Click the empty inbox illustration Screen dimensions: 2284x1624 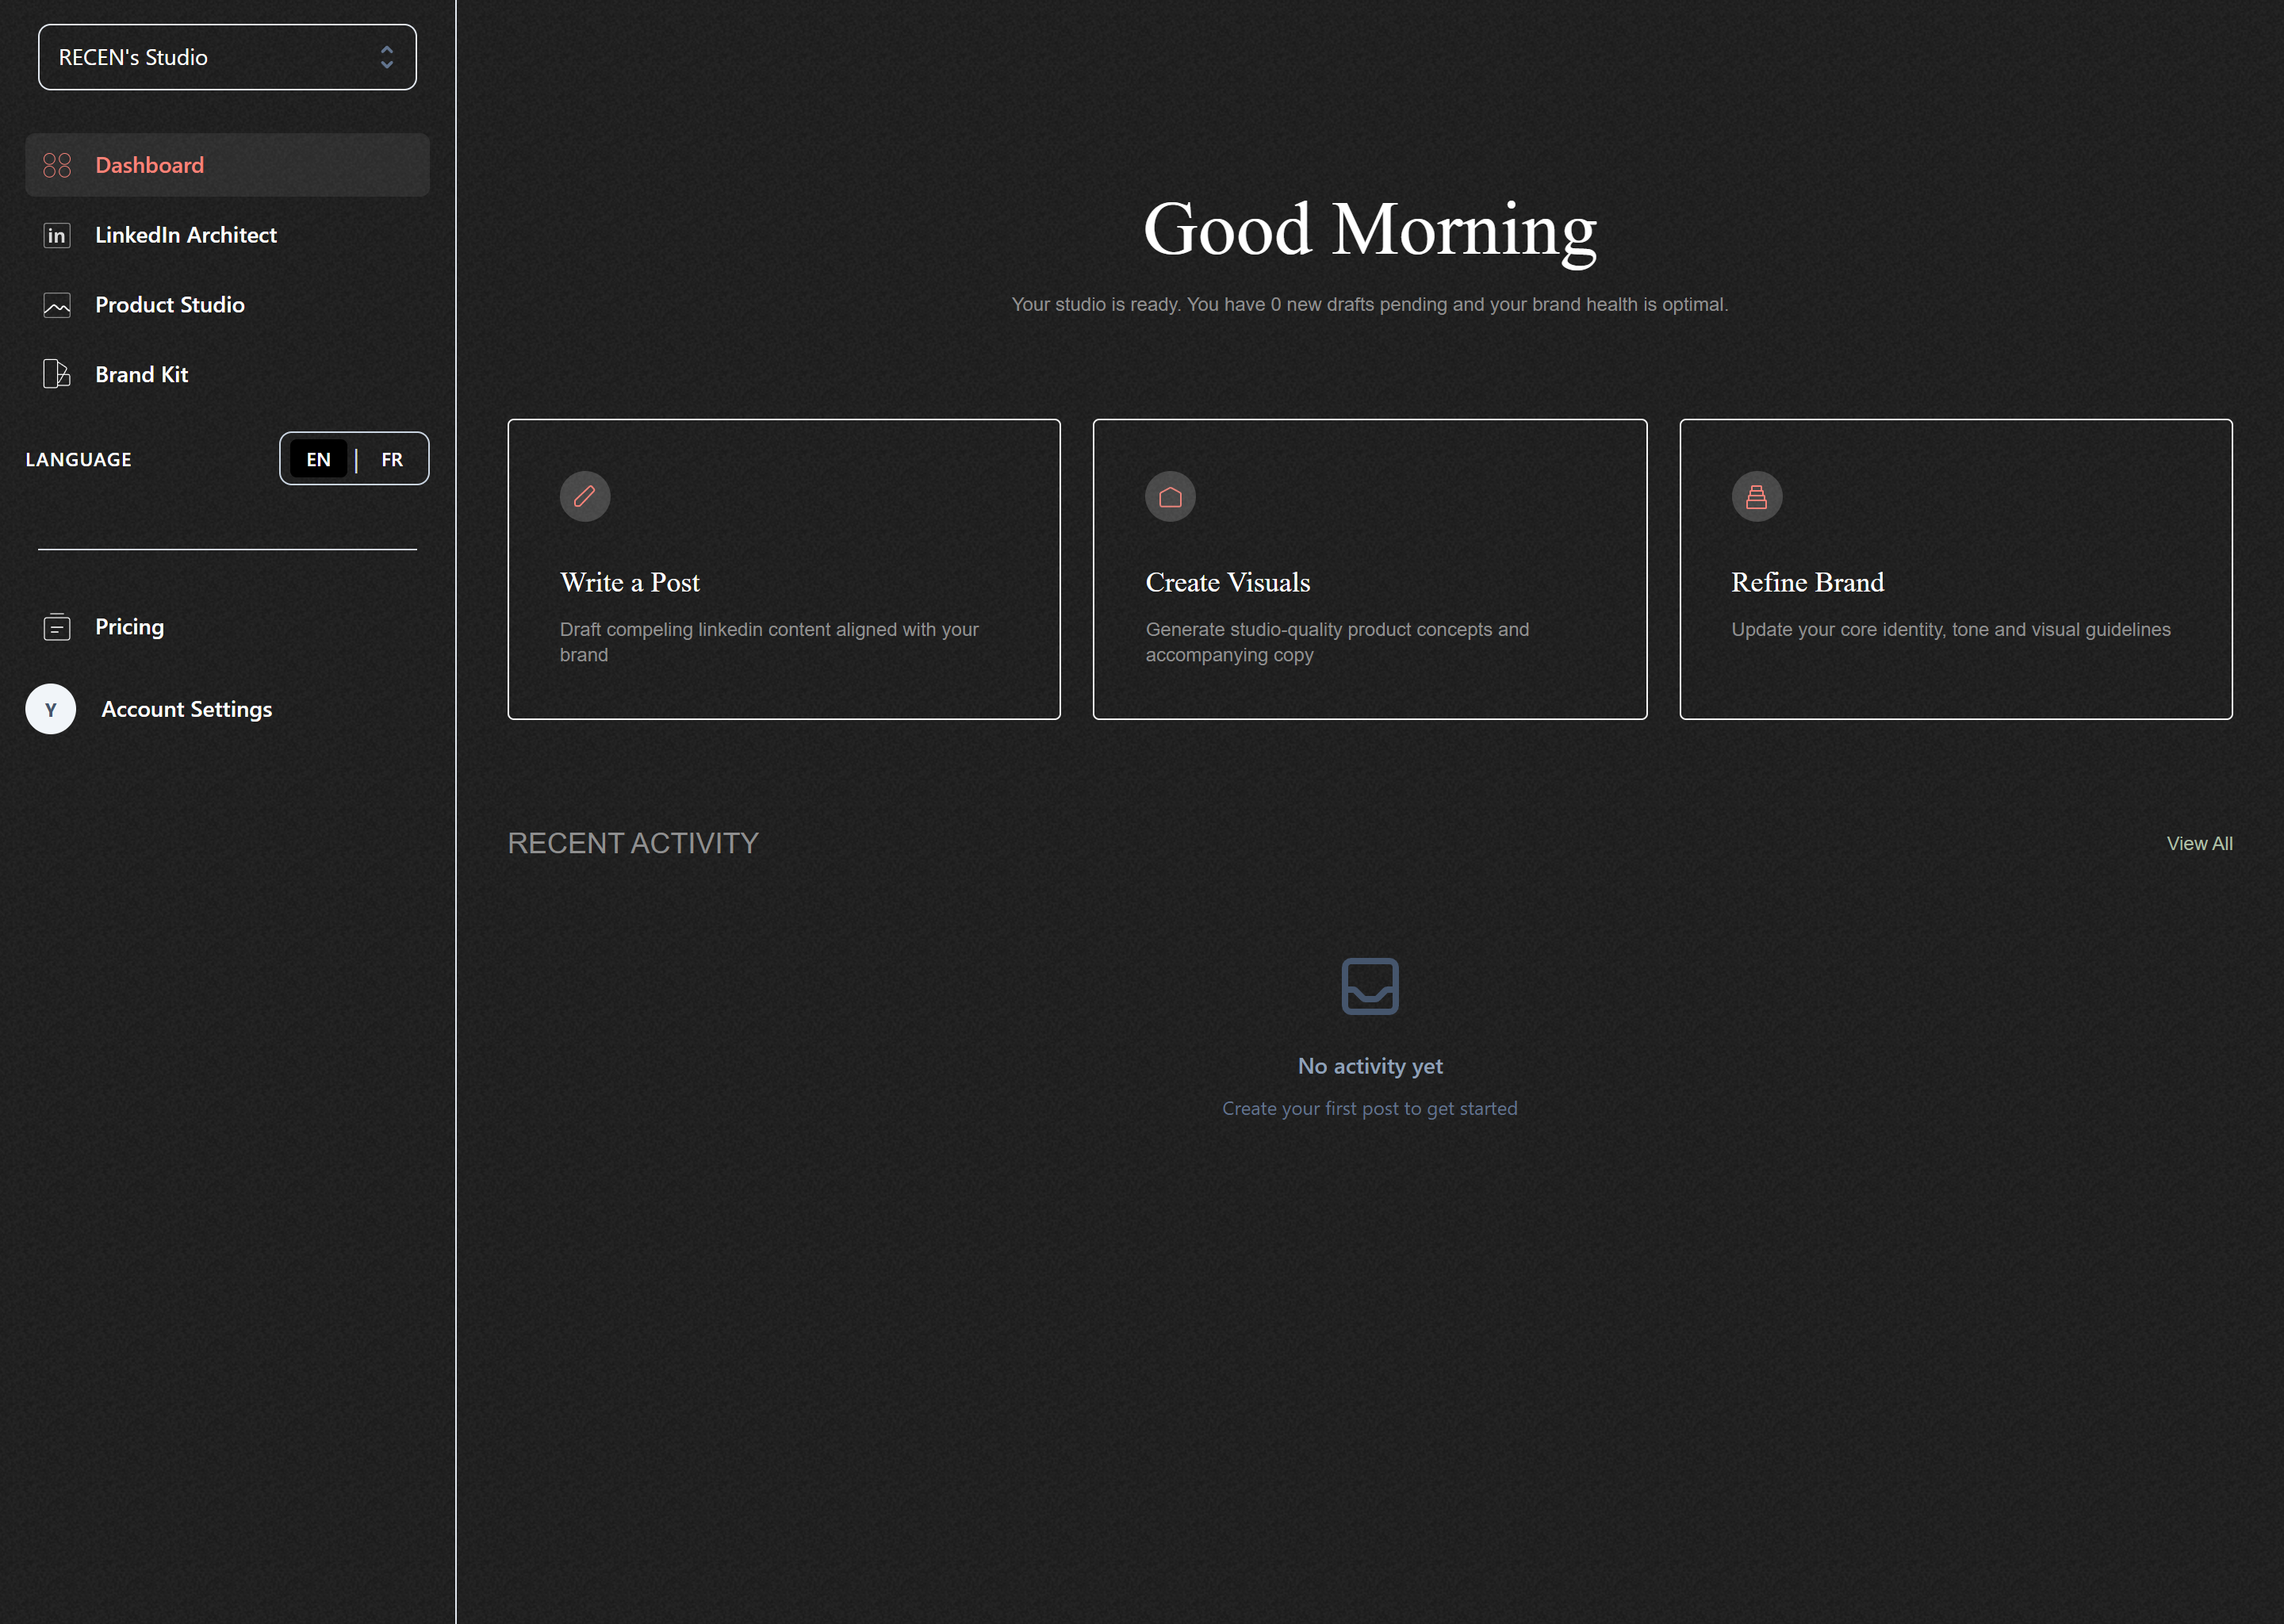click(x=1370, y=986)
